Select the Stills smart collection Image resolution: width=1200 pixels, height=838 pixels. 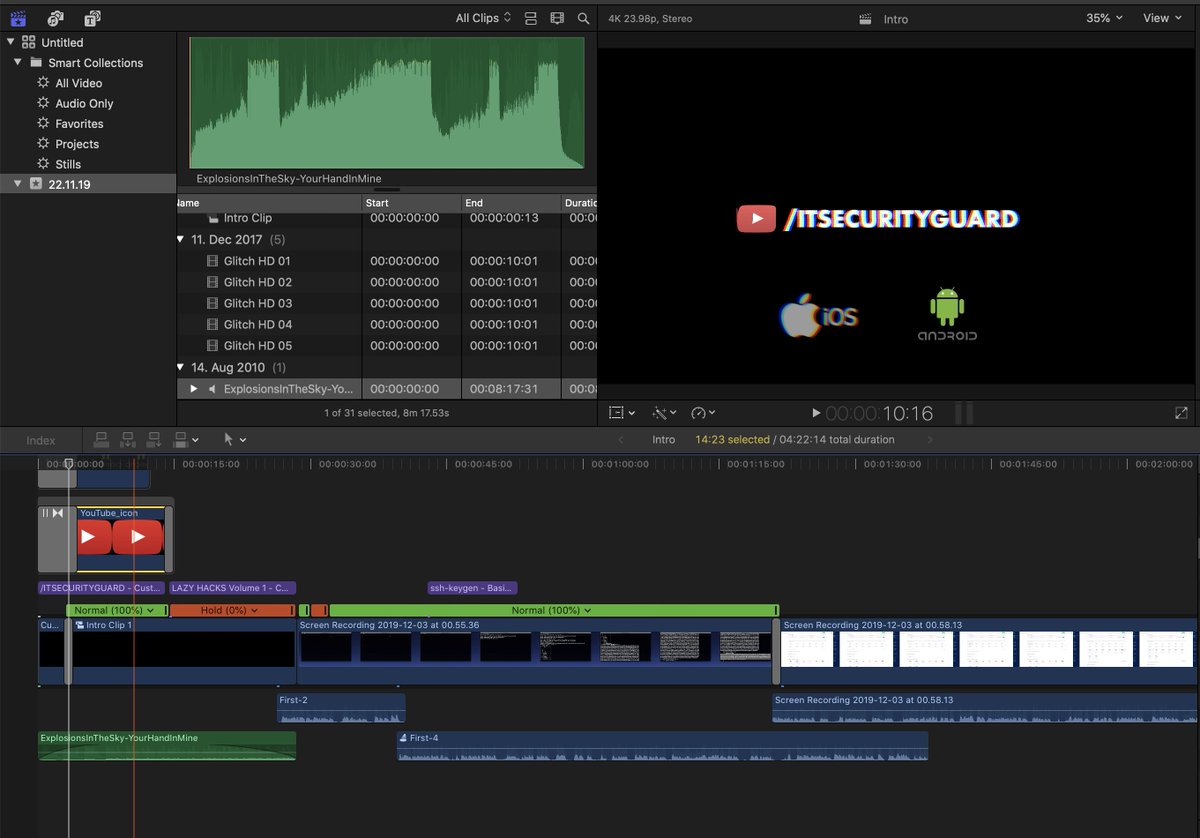click(x=68, y=164)
